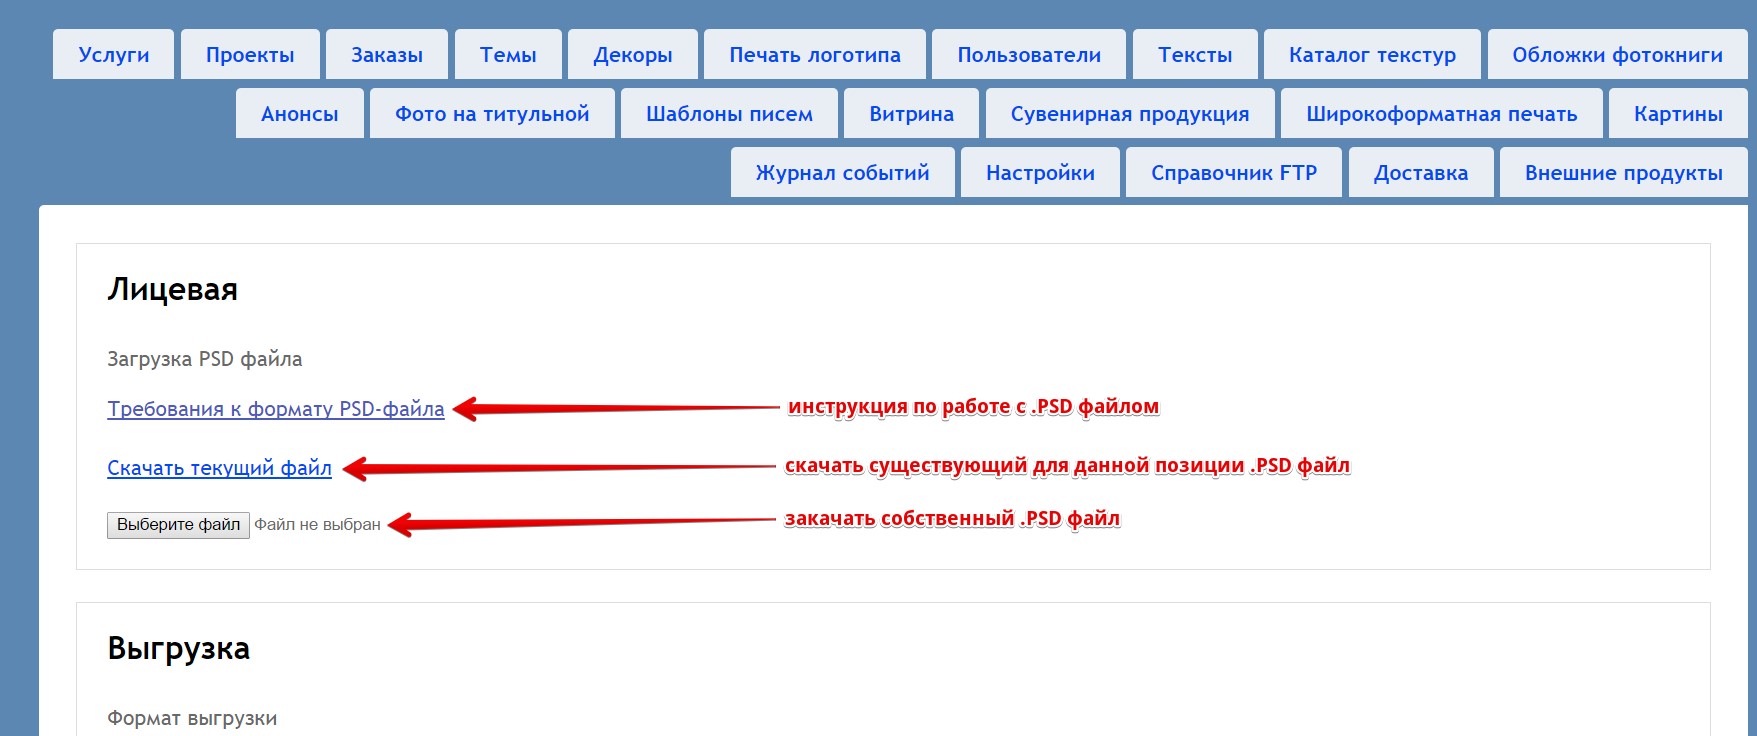This screenshot has height=736, width=1757.
Task: Go to the Сувенирная продукция tab
Action: click(1130, 114)
